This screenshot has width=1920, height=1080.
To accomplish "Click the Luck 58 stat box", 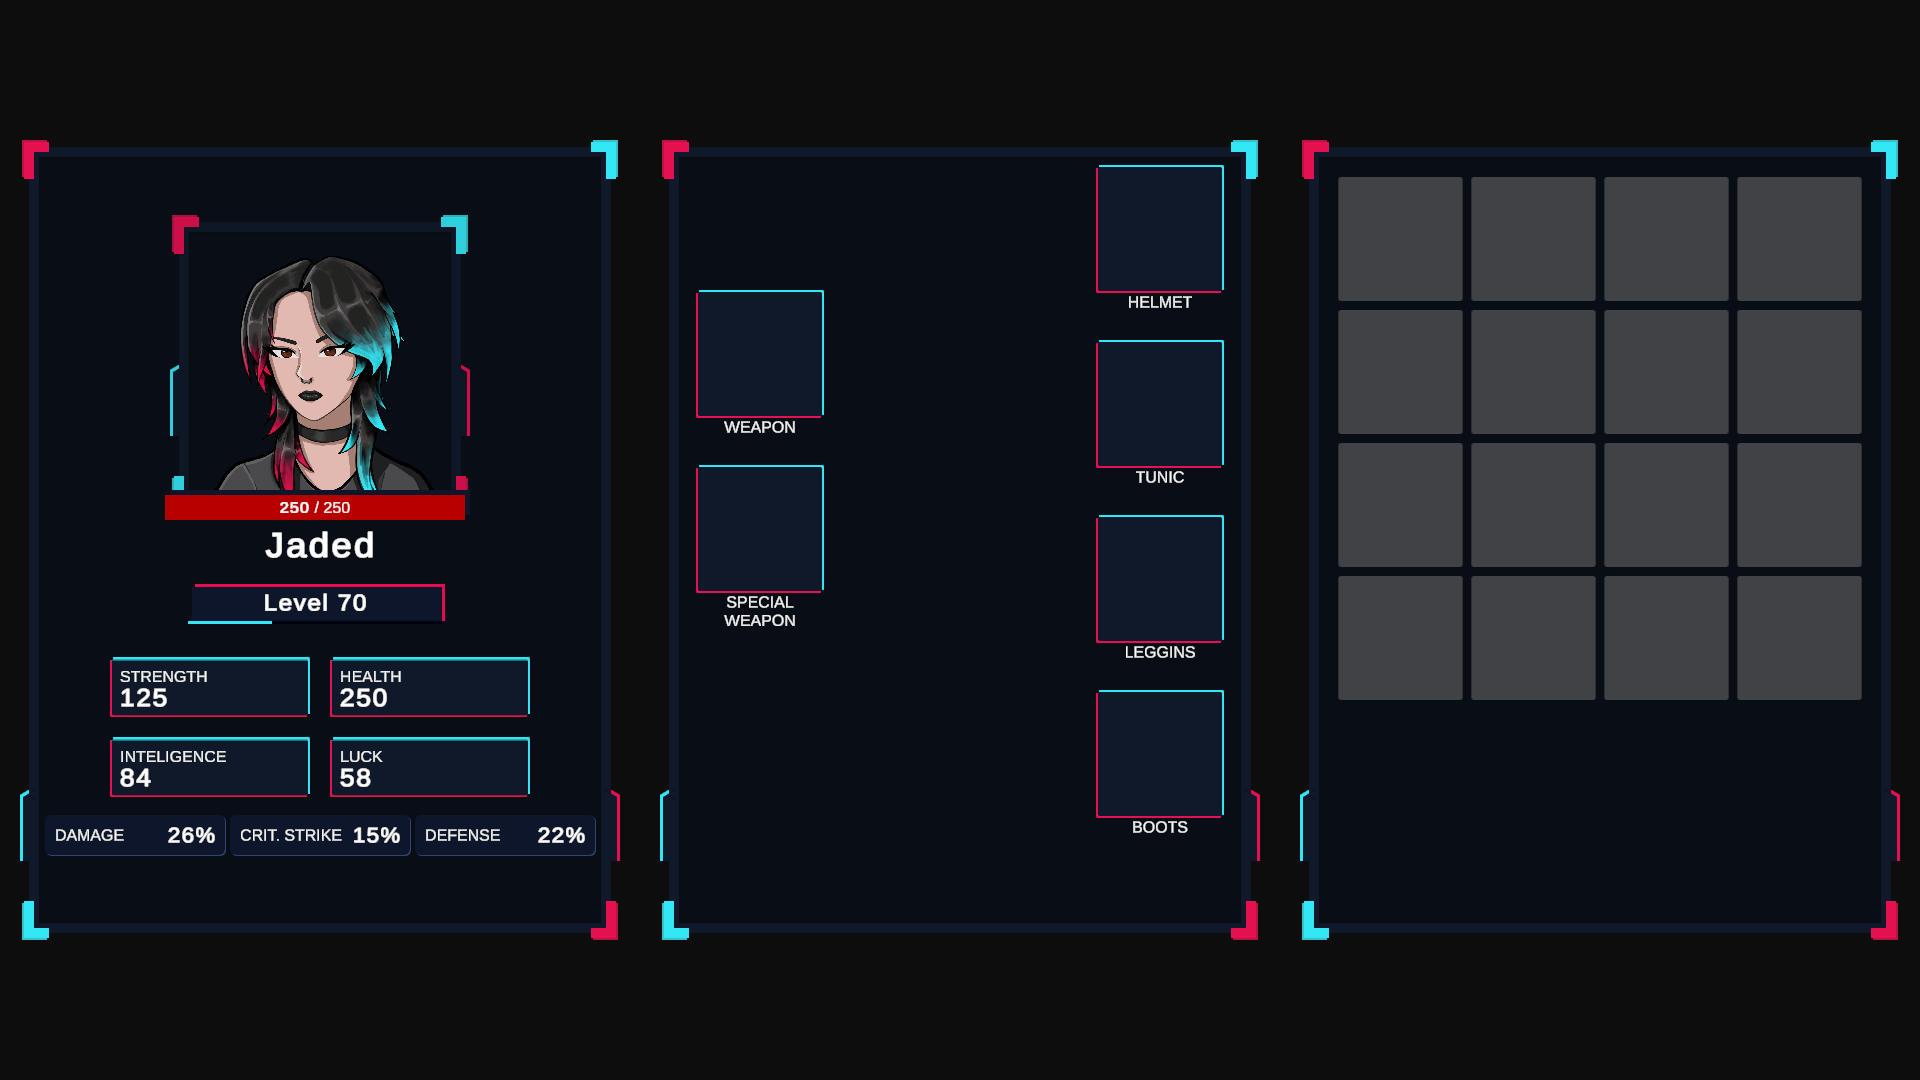I will coord(430,767).
